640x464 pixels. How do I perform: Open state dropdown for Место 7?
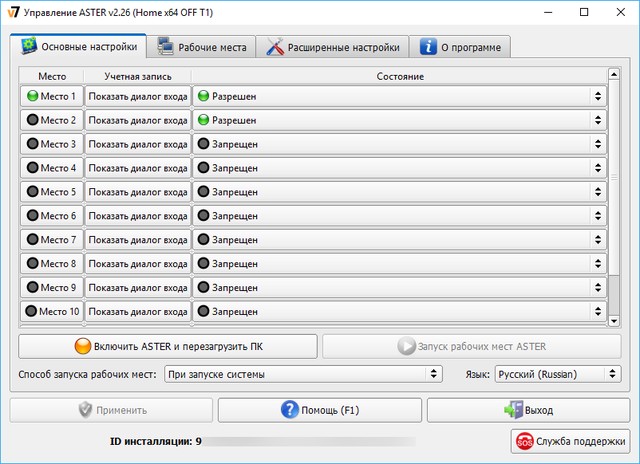(x=400, y=240)
